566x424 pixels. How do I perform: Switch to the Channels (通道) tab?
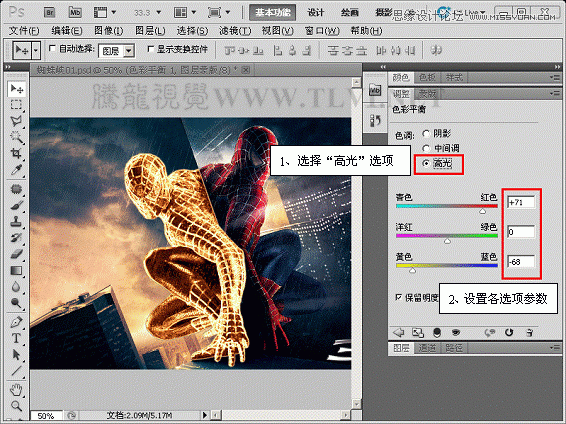click(427, 348)
